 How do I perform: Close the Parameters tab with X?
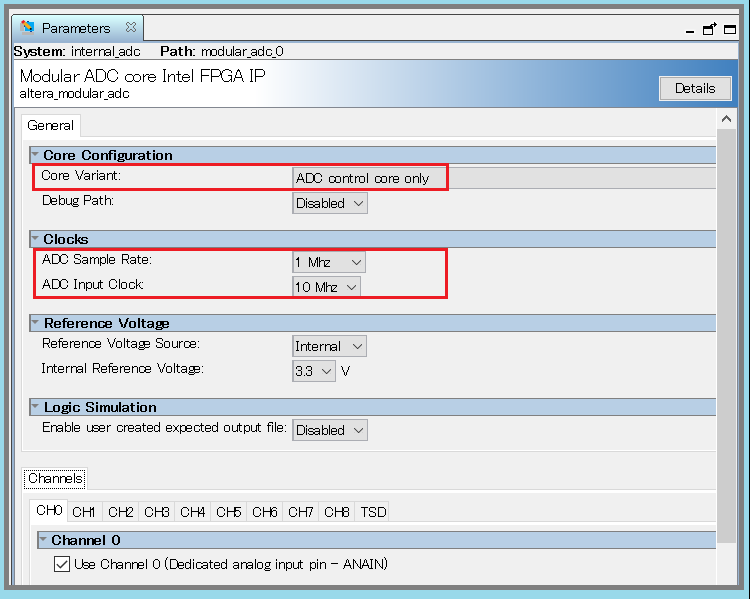130,27
